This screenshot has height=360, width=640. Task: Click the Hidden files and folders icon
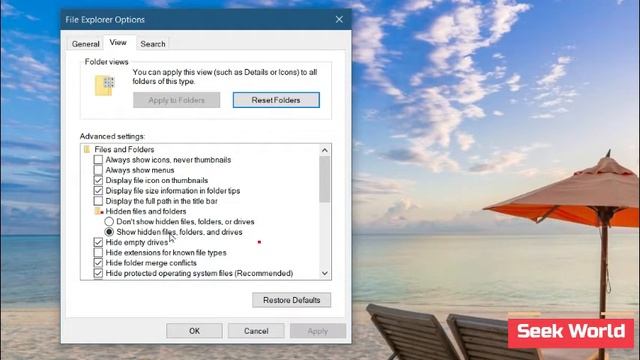tap(98, 211)
